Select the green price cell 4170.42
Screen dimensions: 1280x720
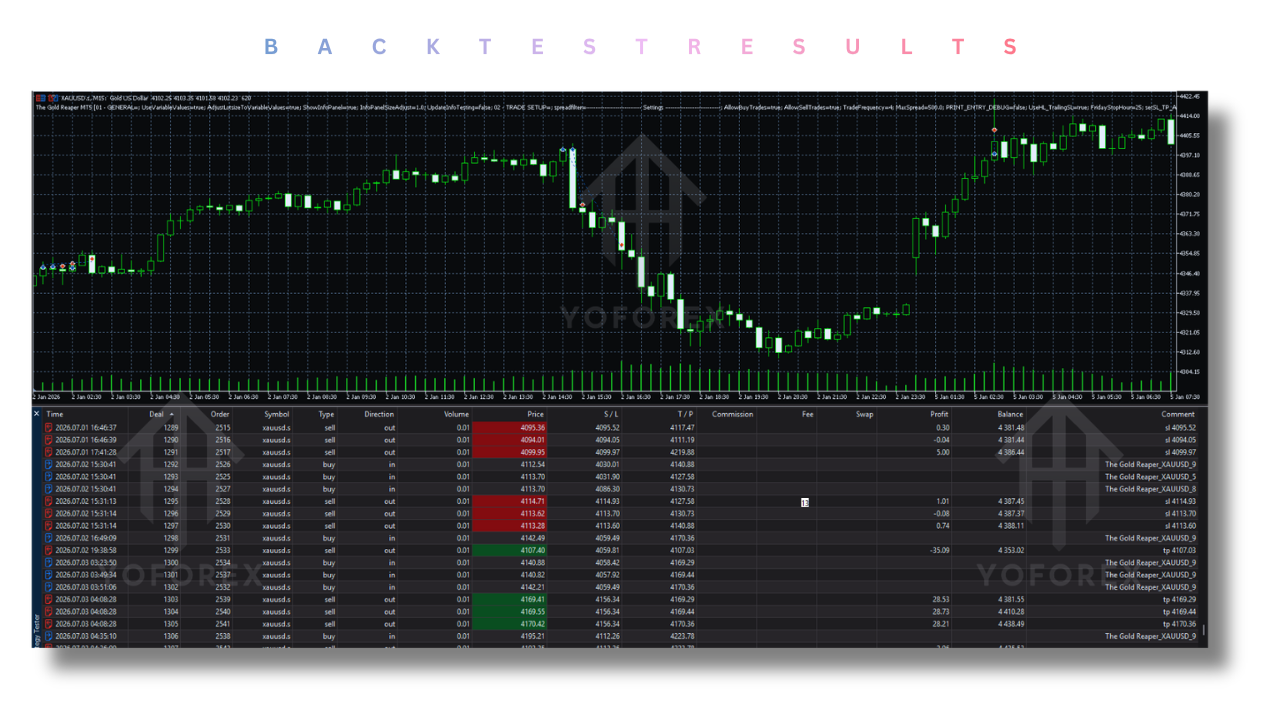(x=509, y=623)
